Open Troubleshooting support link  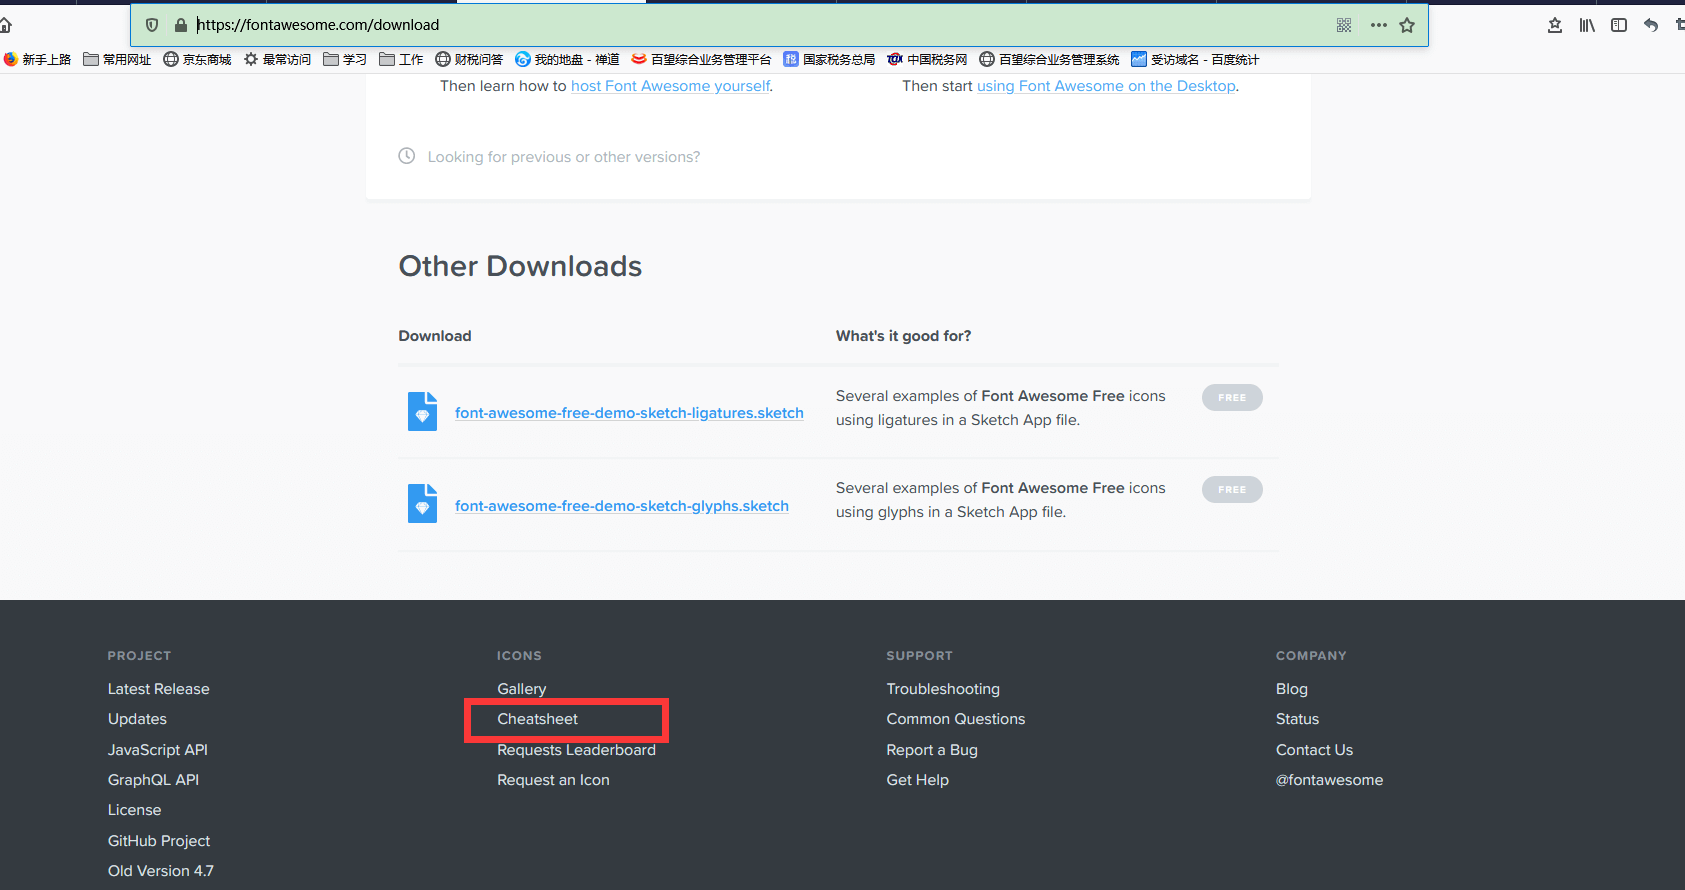[x=943, y=689]
